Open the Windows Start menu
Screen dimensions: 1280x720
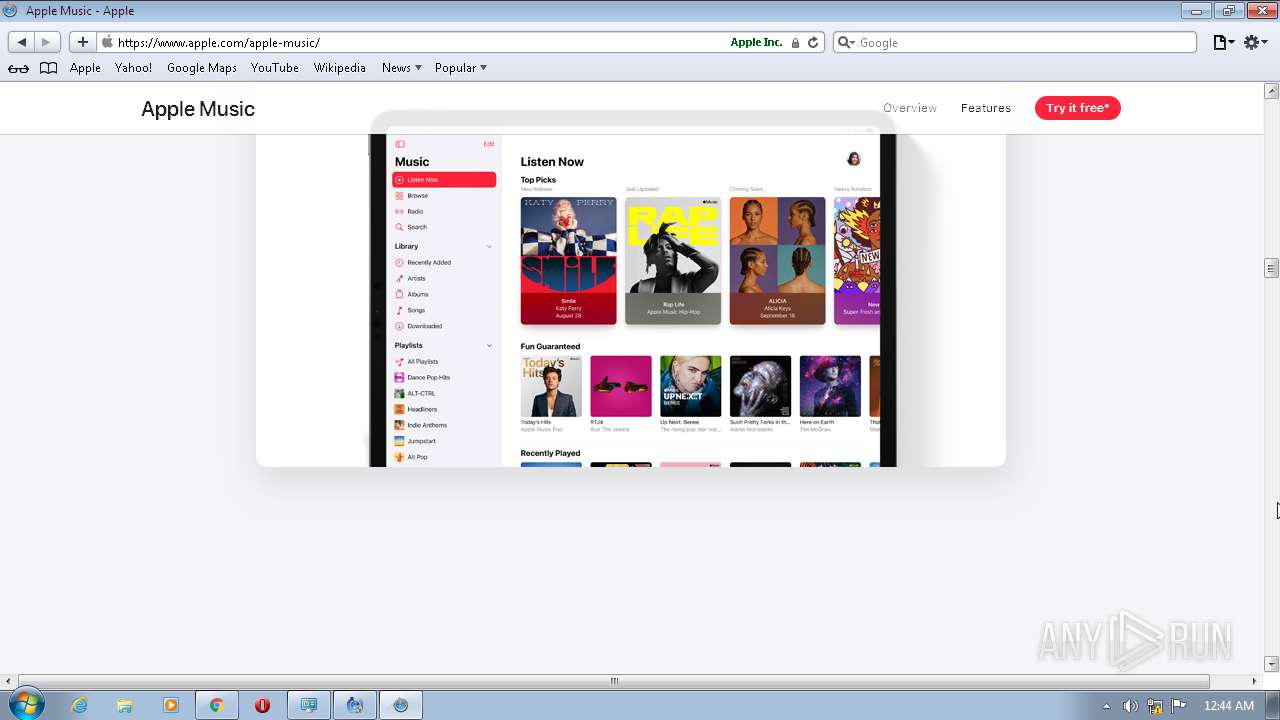pos(25,705)
